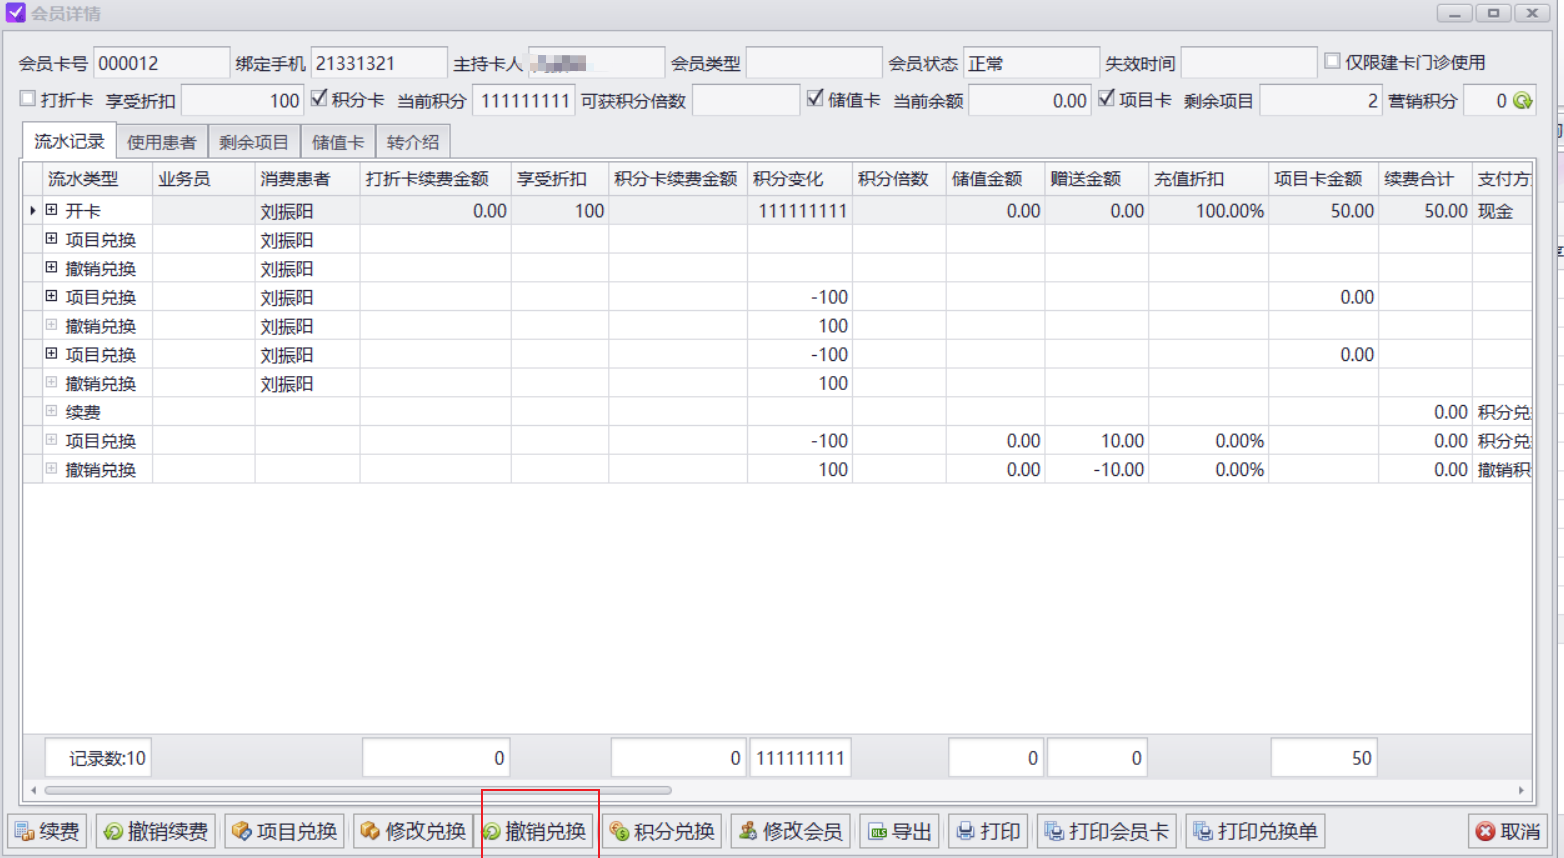Click the 当前余额 field showing 0.00

coord(1030,101)
